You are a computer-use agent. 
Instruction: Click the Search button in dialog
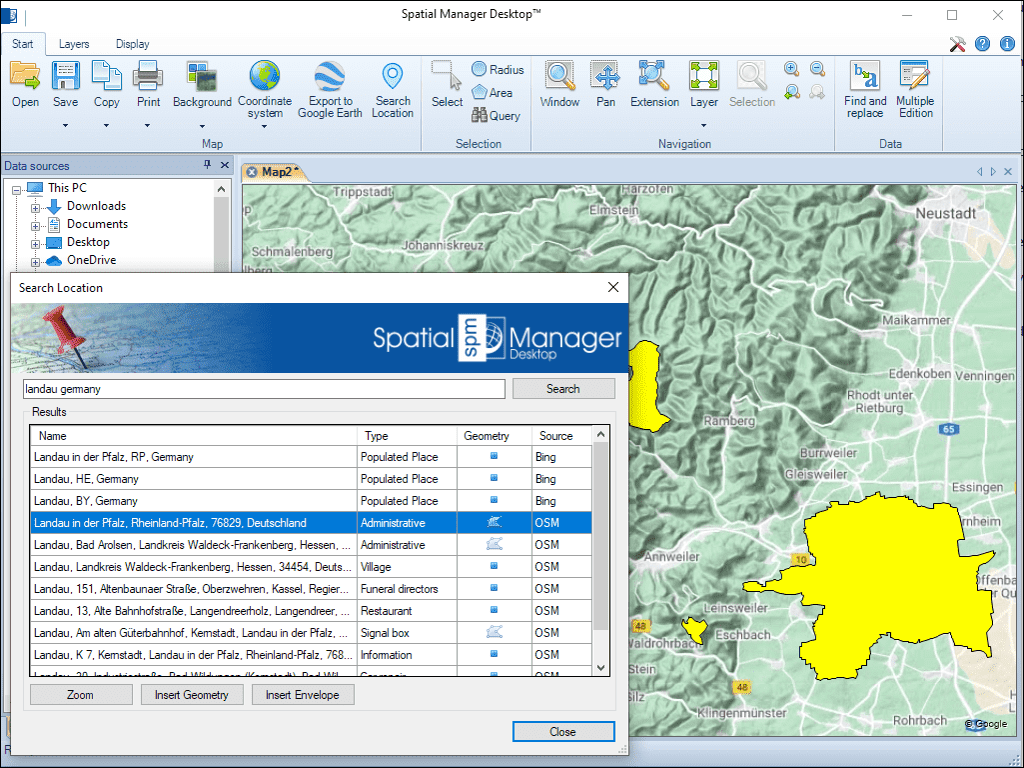pyautogui.click(x=563, y=389)
